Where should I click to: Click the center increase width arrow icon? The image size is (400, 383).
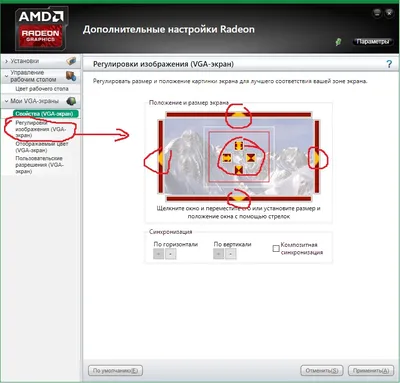[x=227, y=158]
